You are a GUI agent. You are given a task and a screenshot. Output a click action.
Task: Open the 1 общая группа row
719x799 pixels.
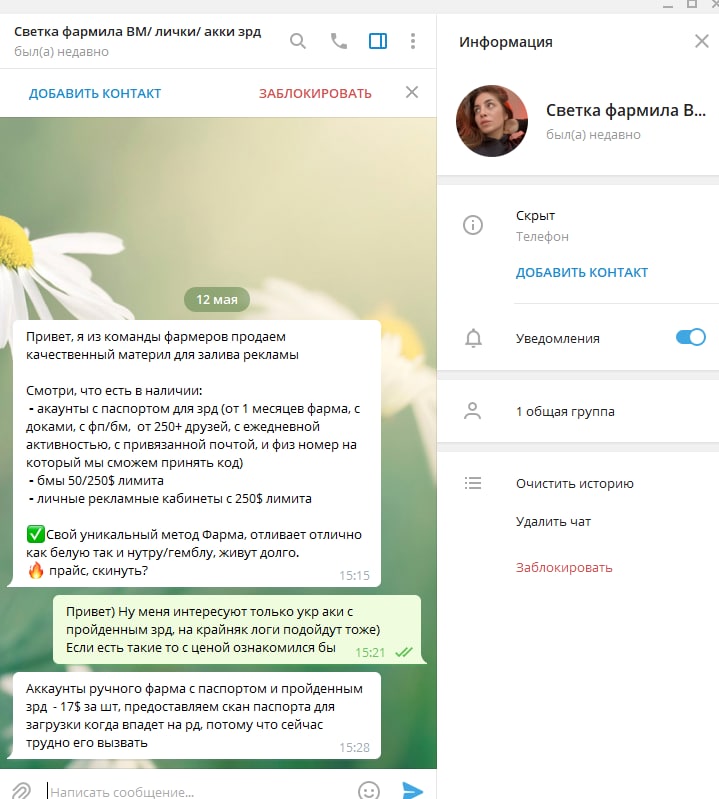coord(578,411)
